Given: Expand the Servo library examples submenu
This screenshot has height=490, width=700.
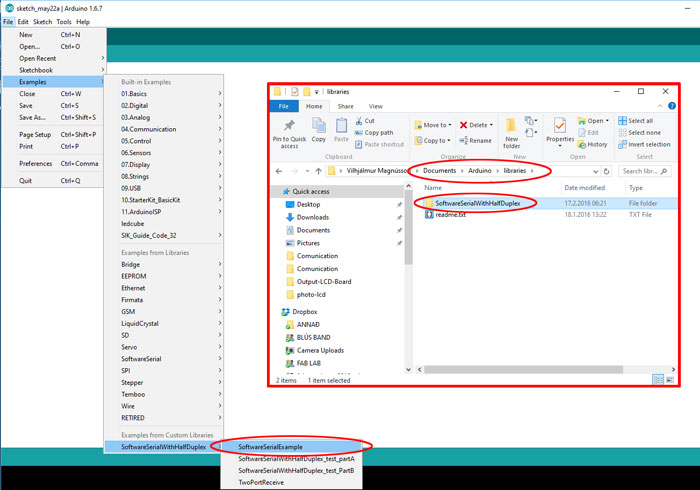Looking at the screenshot, I should [x=172, y=347].
